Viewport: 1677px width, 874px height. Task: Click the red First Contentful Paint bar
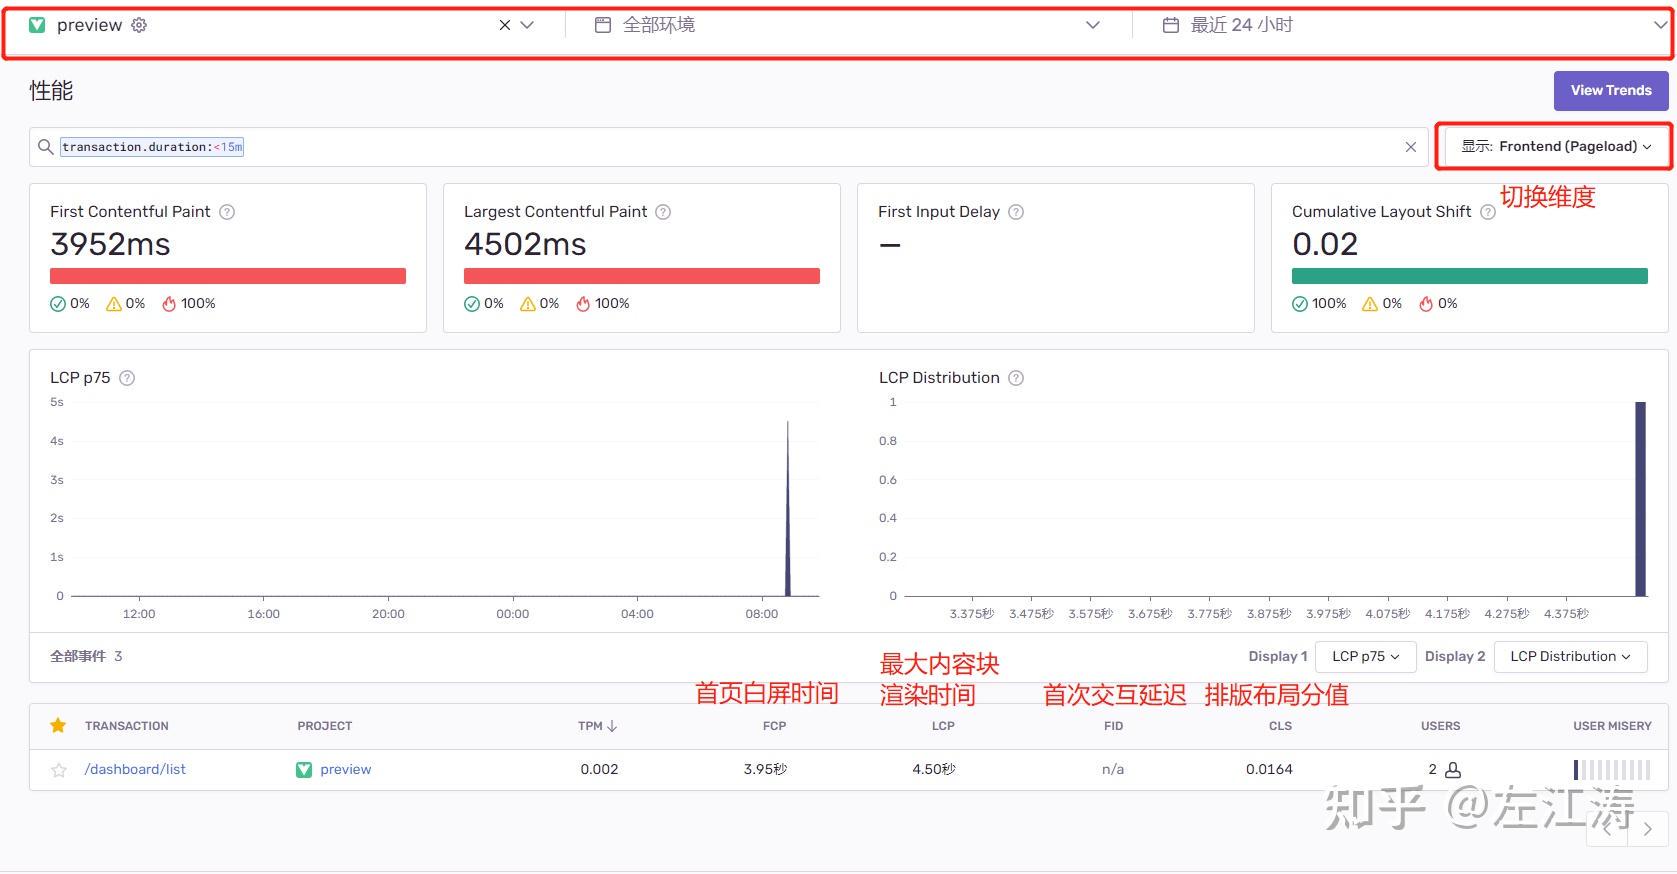pos(228,276)
